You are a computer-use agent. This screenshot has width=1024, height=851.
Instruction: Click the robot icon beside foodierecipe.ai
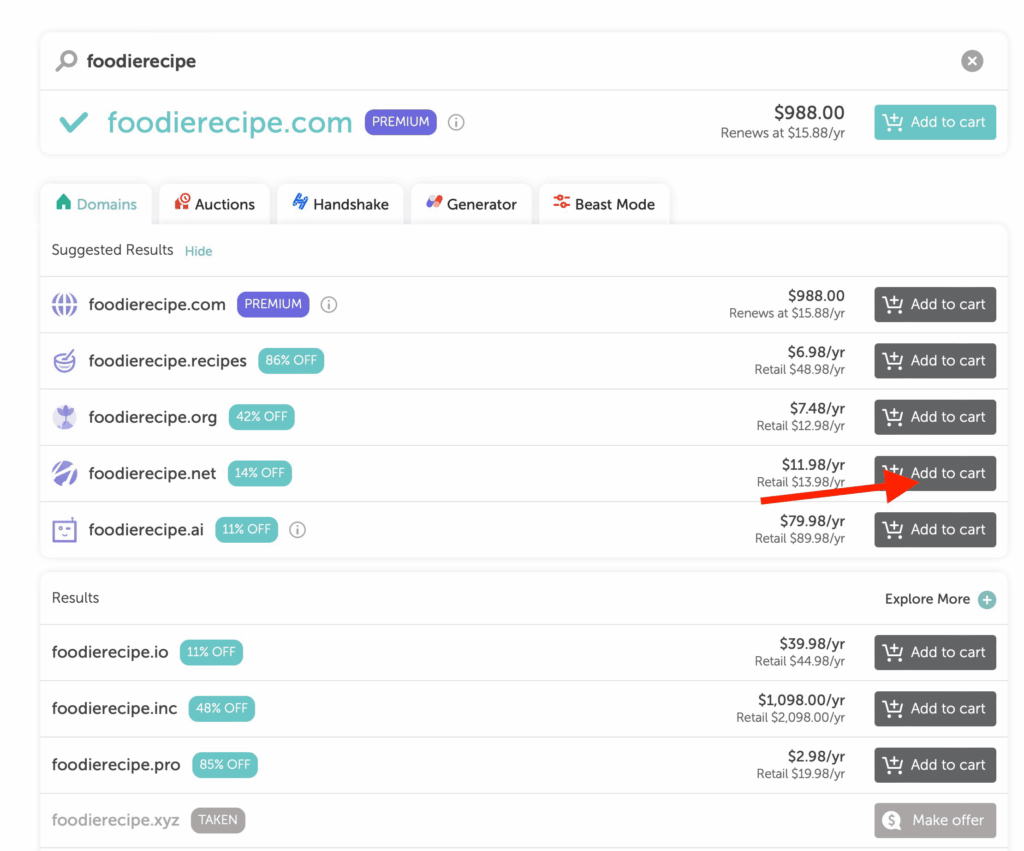[64, 530]
